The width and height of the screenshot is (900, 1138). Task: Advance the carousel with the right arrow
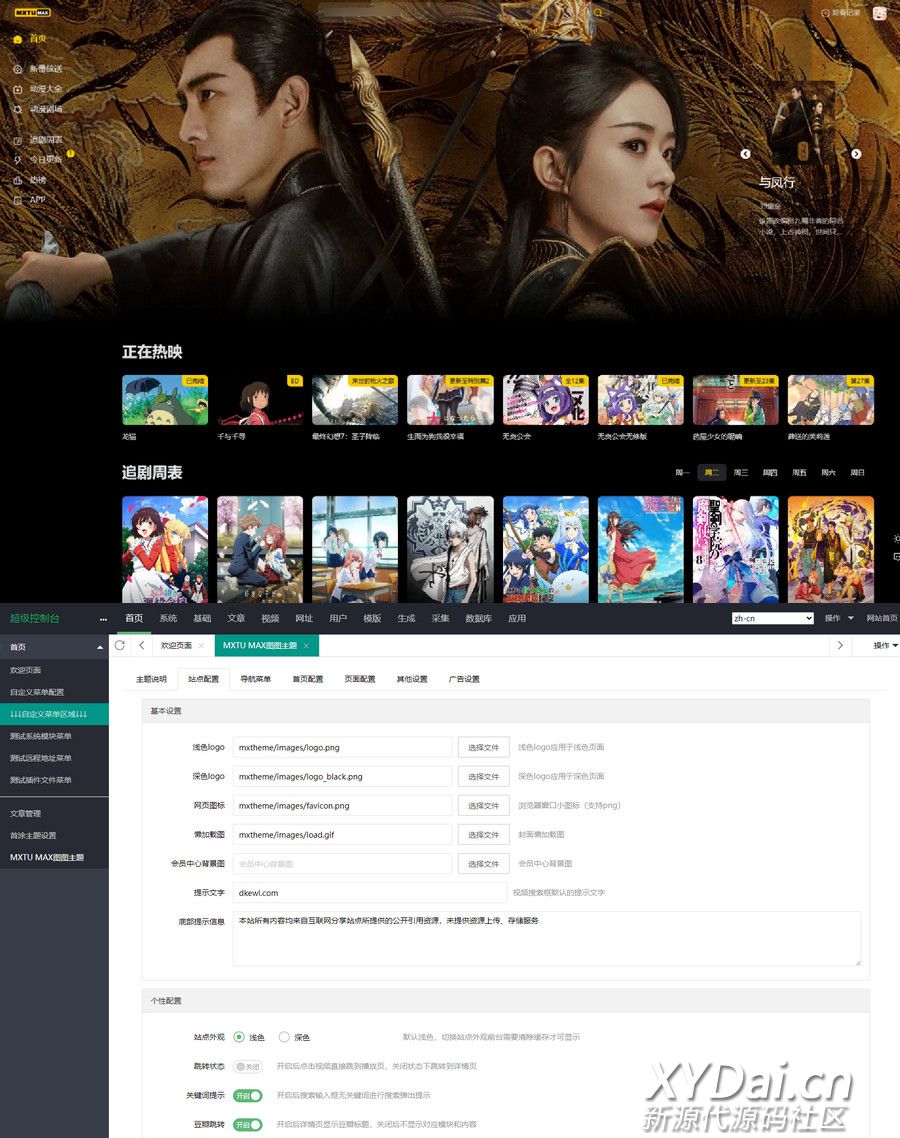point(856,154)
